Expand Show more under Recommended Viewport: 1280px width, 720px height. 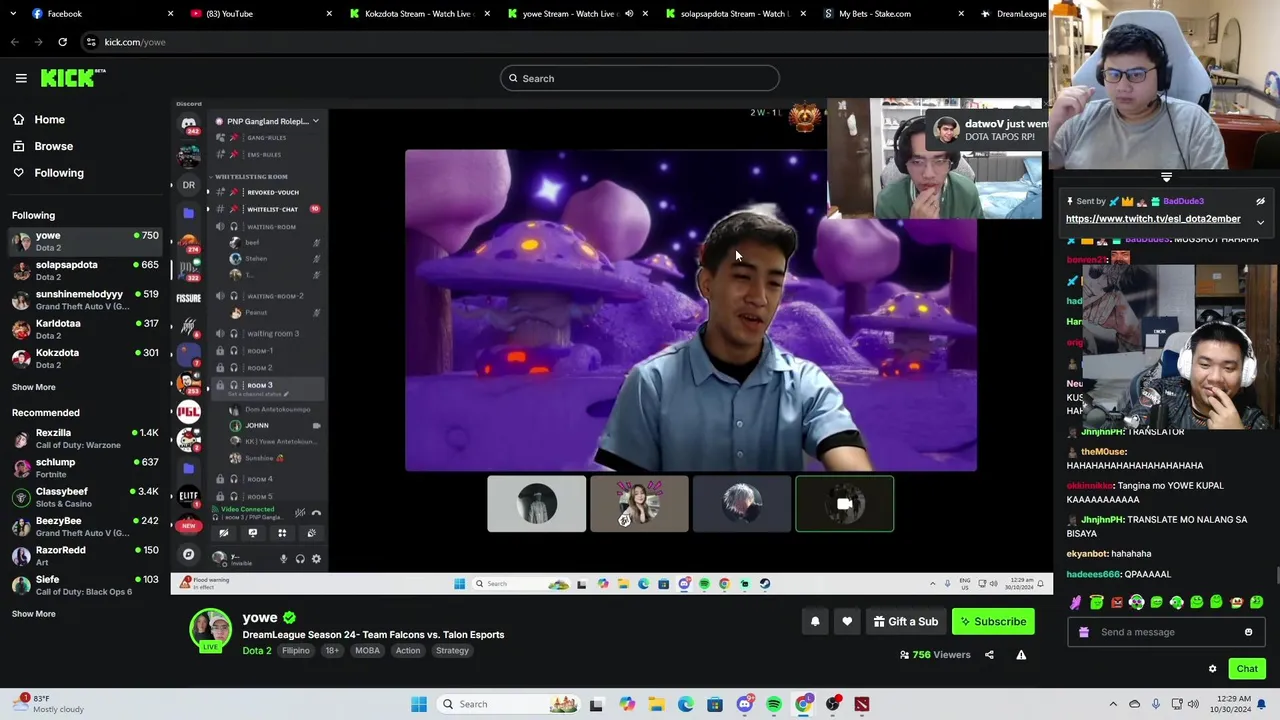(x=33, y=614)
